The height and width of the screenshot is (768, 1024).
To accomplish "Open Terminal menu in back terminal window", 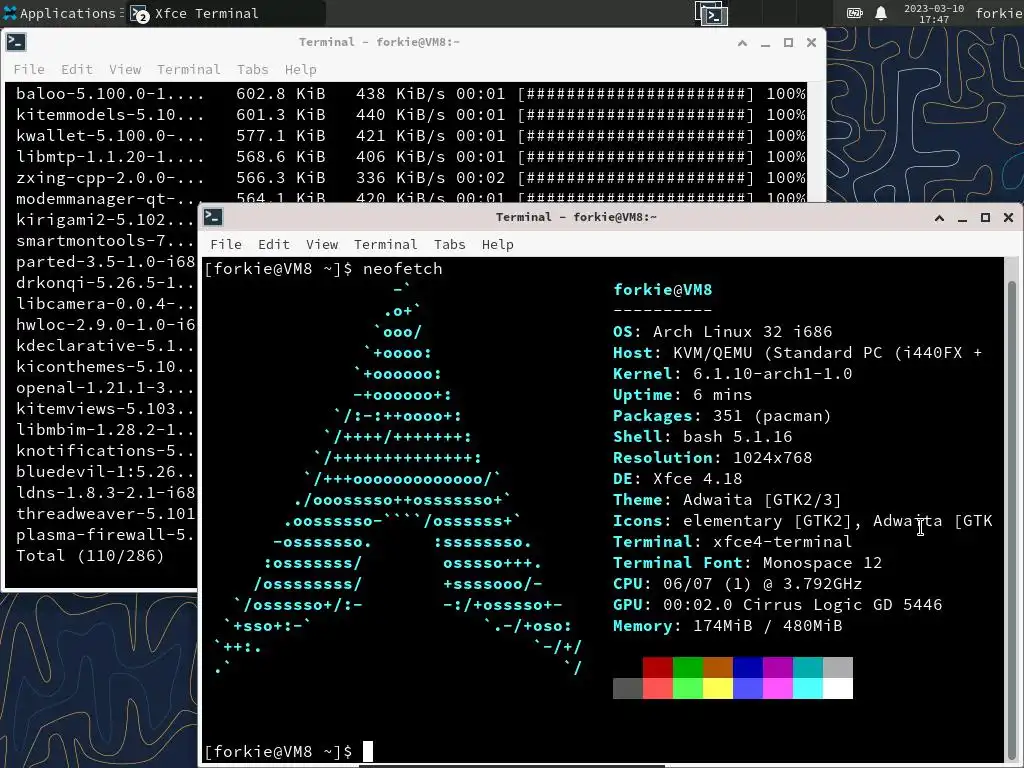I will point(188,69).
